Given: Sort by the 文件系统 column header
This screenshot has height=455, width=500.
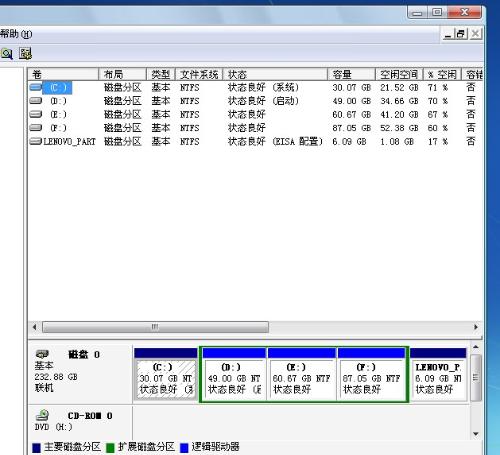Looking at the screenshot, I should pyautogui.click(x=199, y=74).
